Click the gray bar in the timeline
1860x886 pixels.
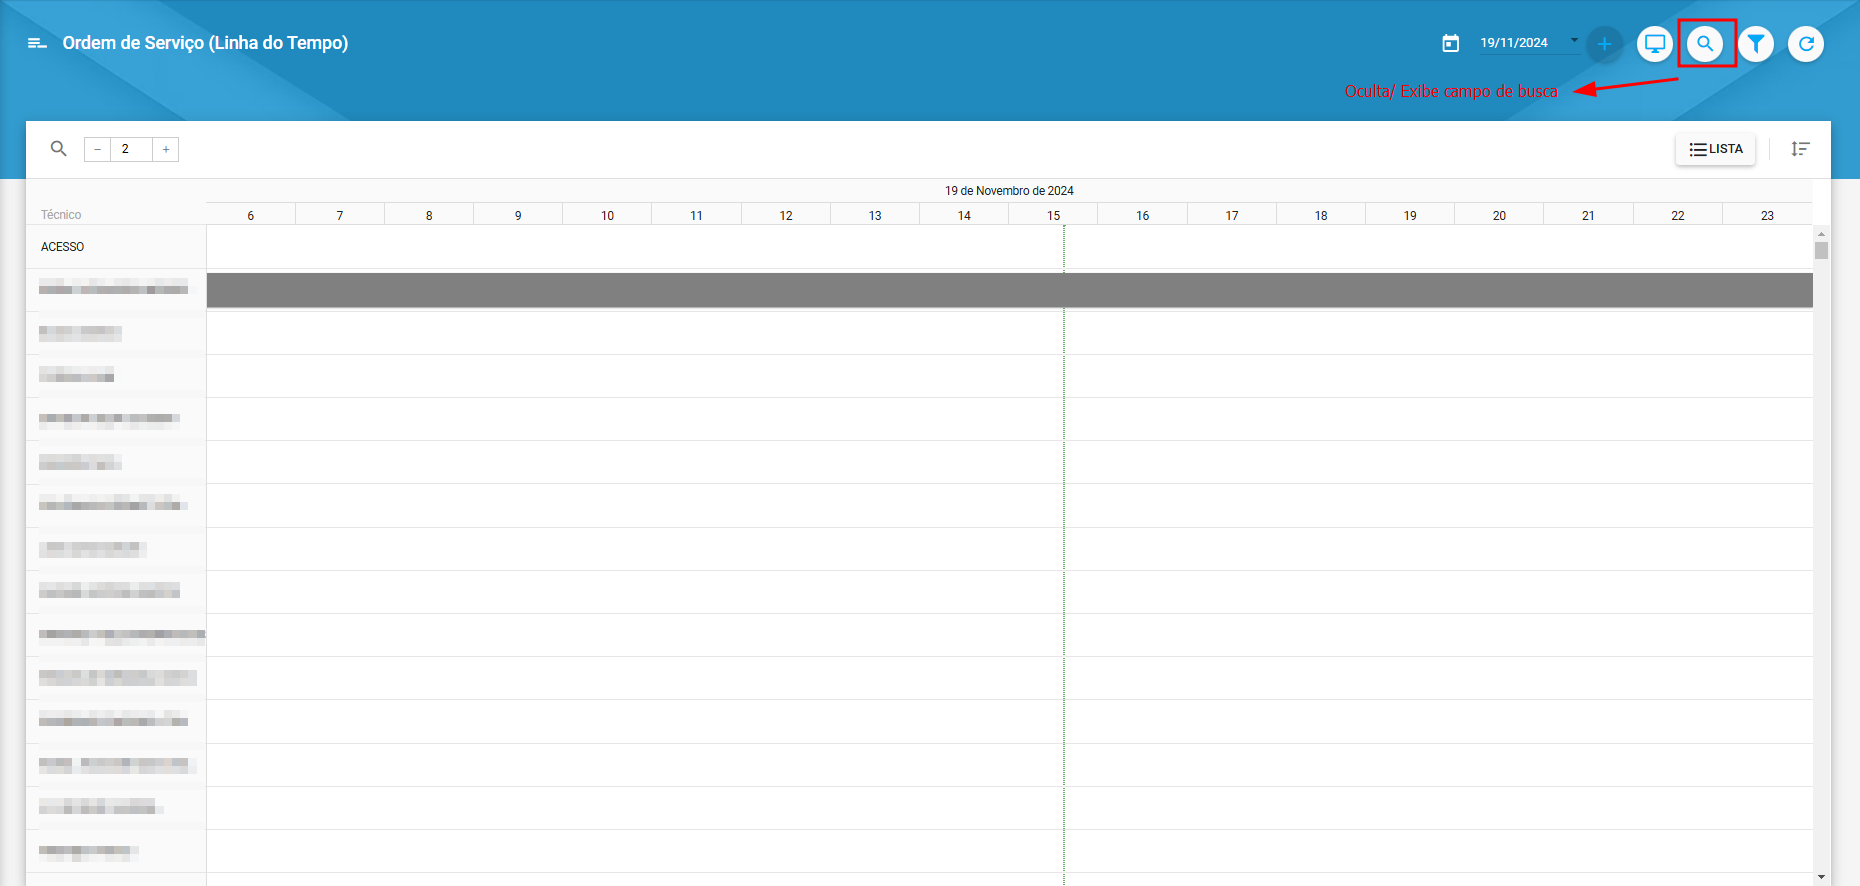[x=1009, y=290]
